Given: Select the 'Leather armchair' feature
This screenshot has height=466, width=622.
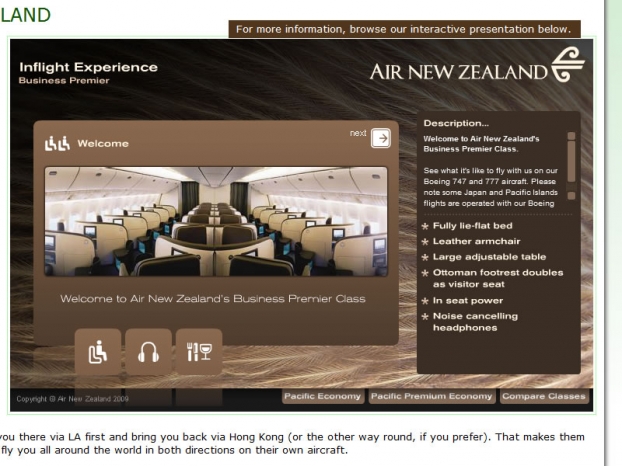Looking at the screenshot, I should click(476, 241).
